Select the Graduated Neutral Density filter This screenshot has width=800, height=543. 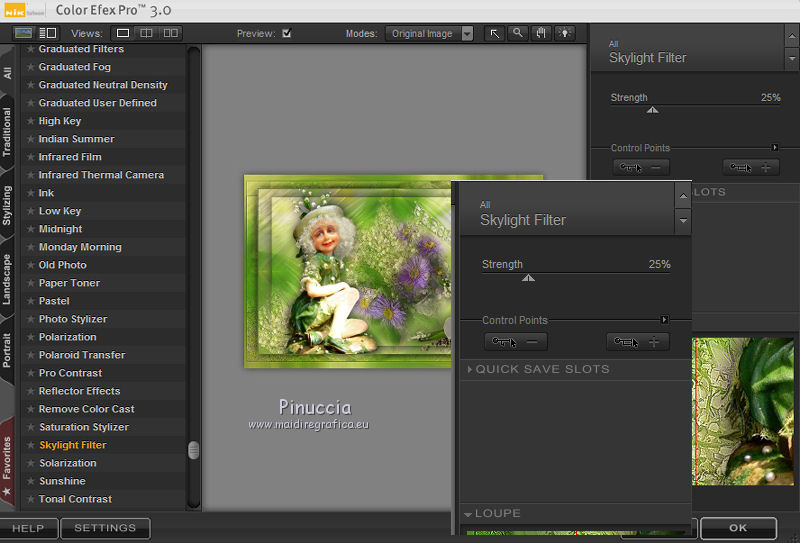pos(103,85)
